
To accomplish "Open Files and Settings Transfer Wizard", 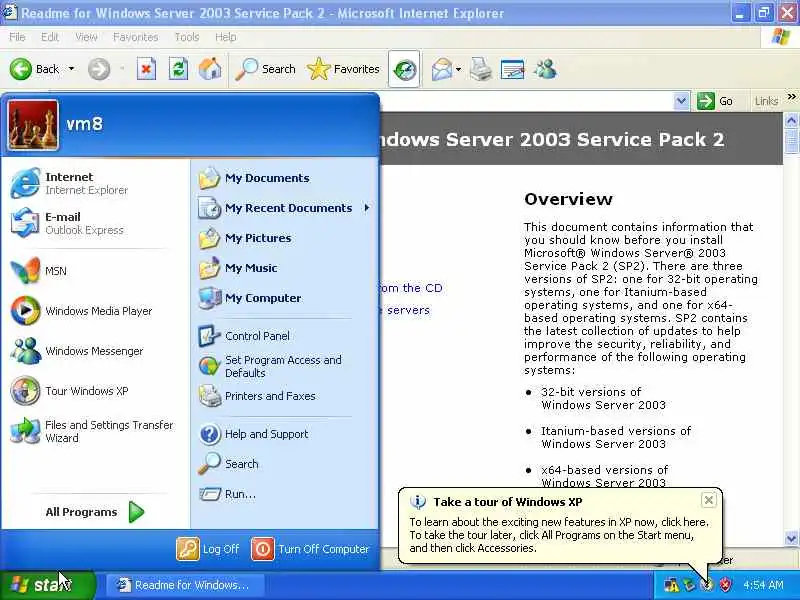I will [95, 431].
